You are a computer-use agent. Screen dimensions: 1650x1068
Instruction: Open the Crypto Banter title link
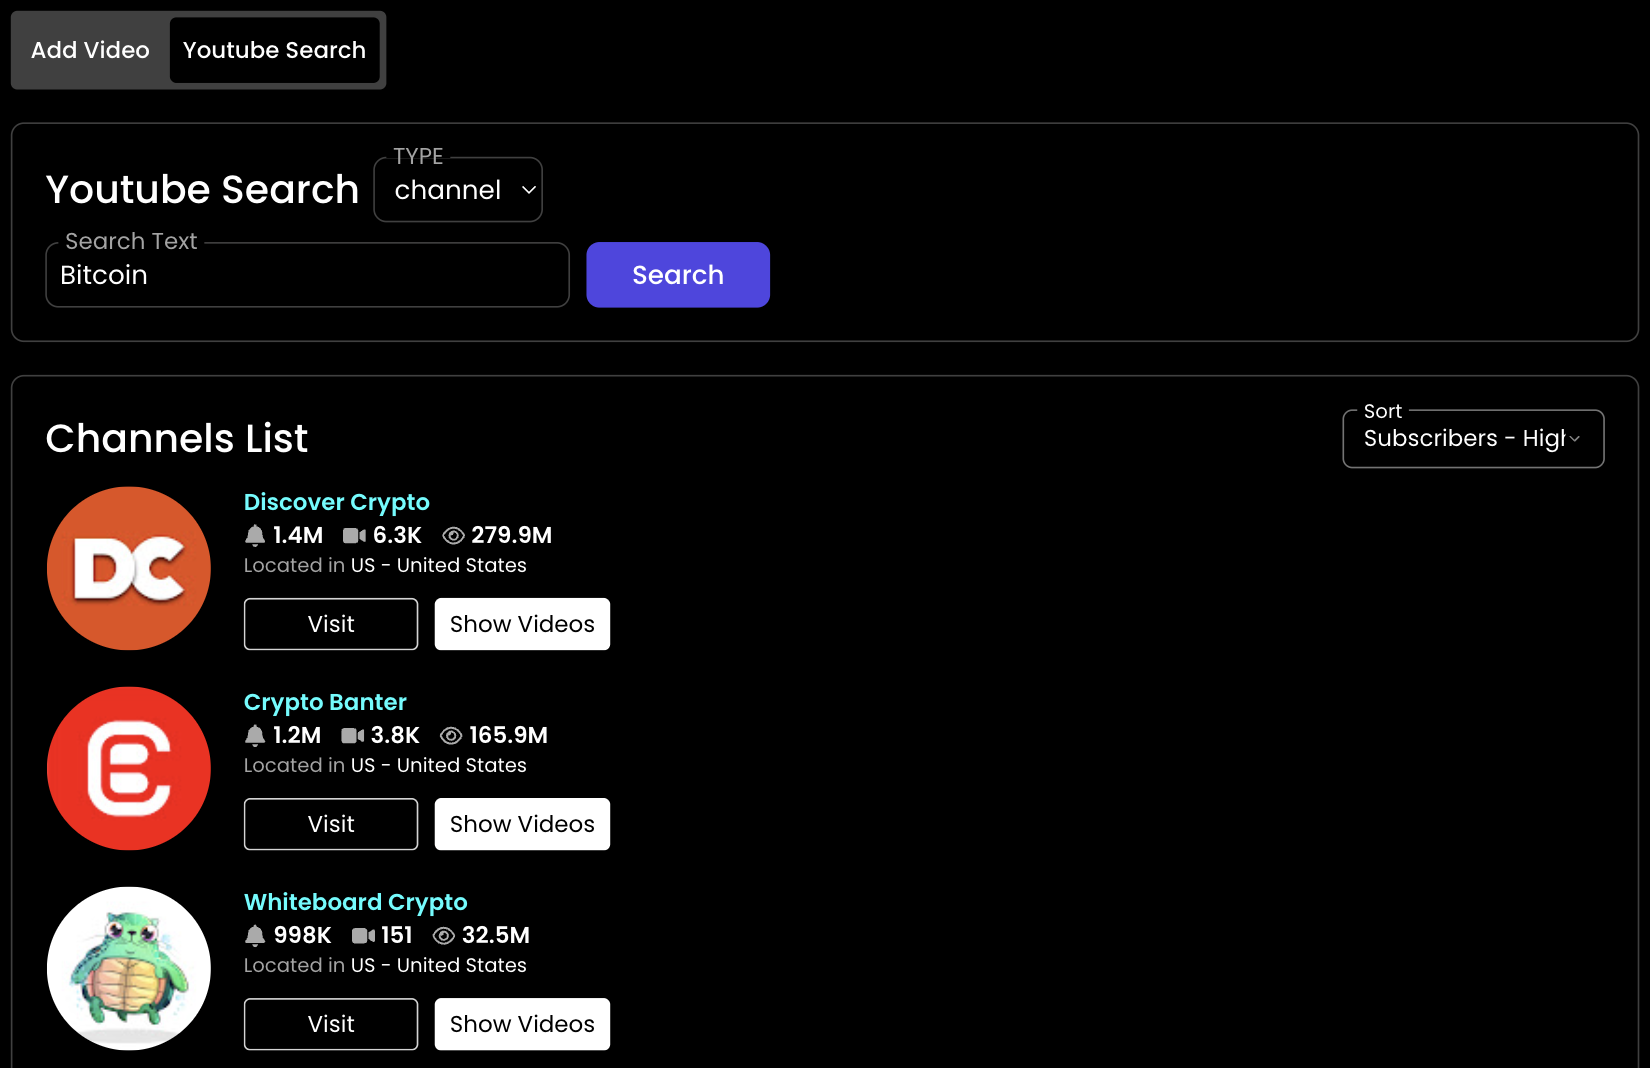pyautogui.click(x=325, y=702)
